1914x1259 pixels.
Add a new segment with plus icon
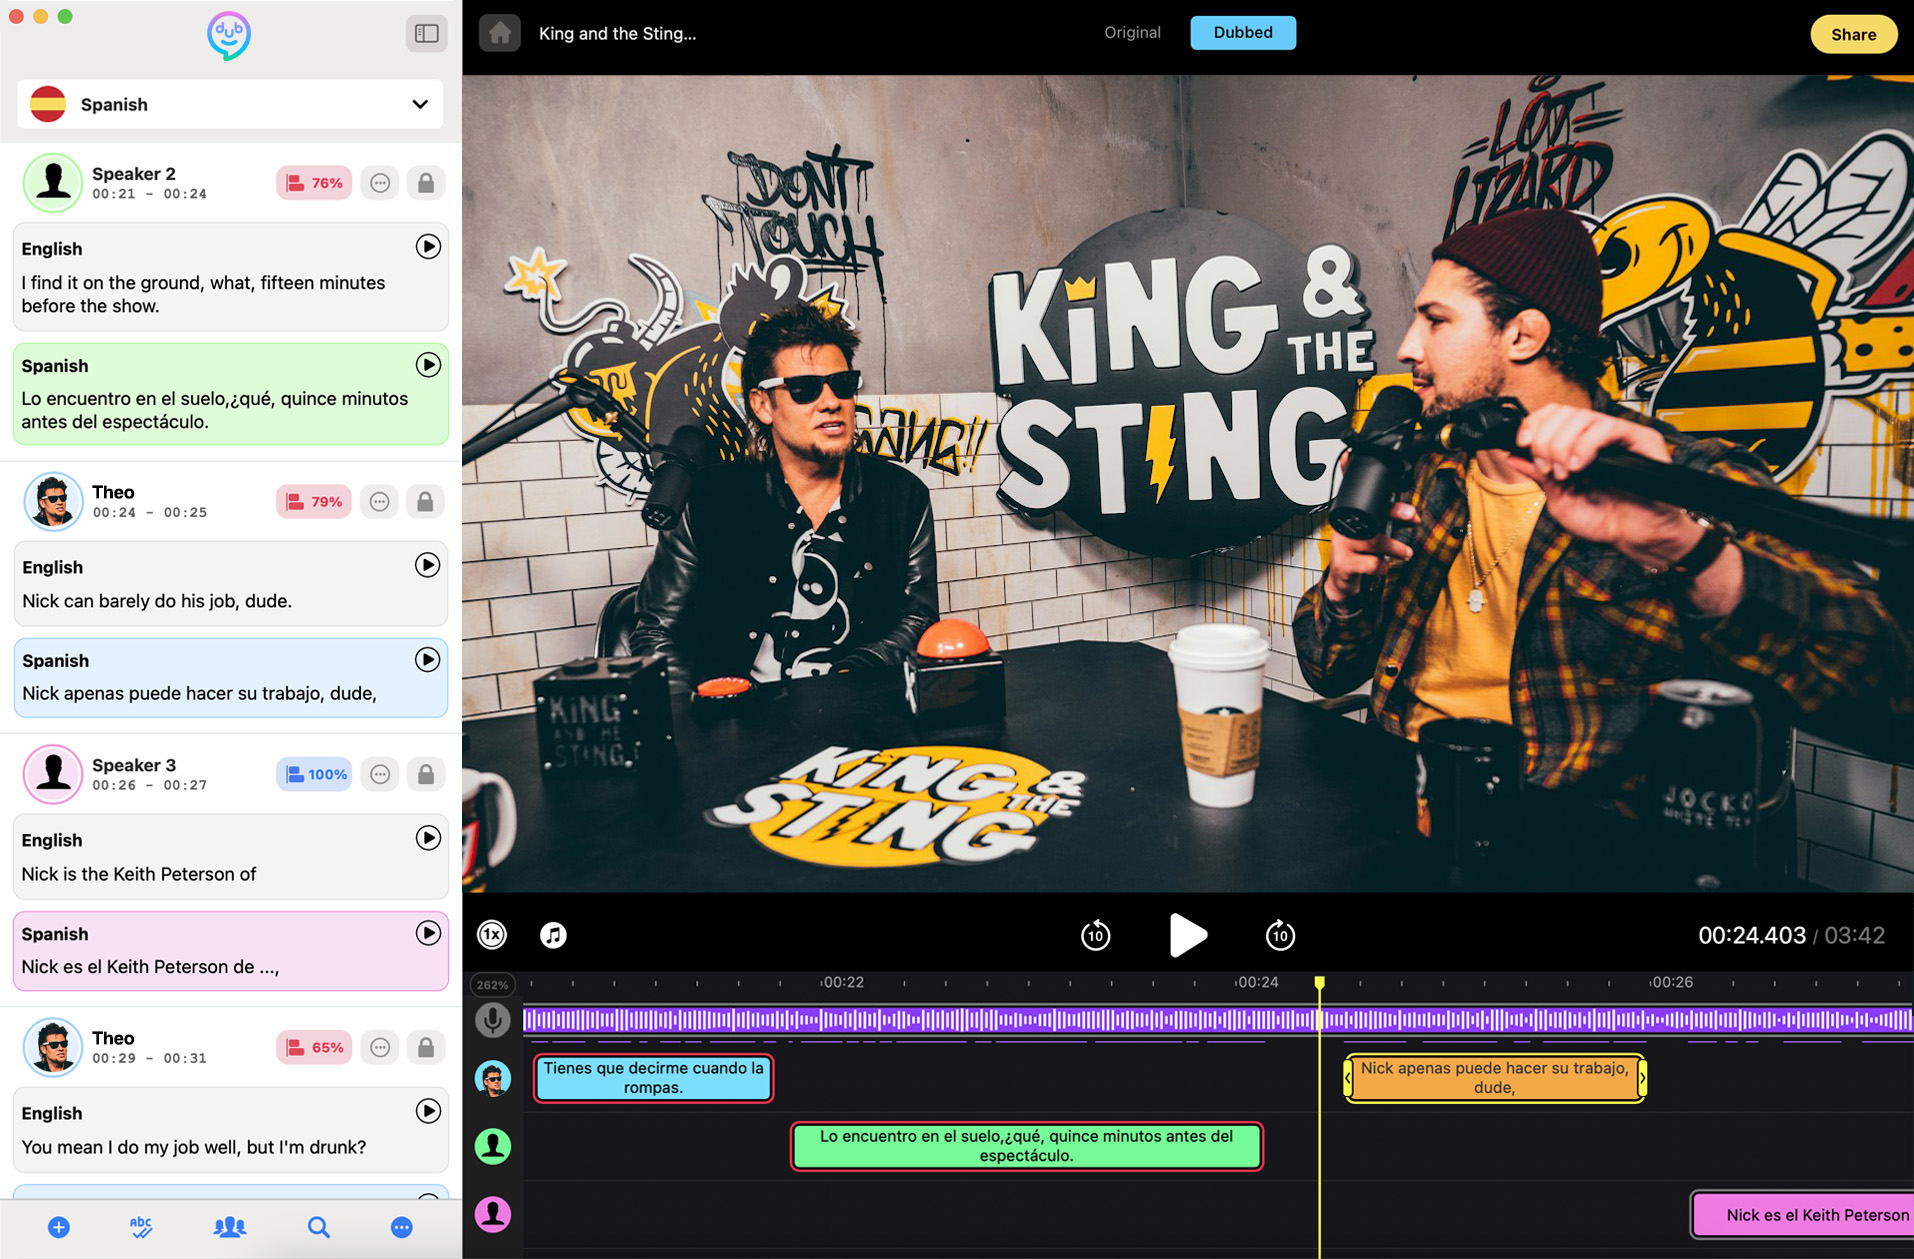tap(59, 1227)
